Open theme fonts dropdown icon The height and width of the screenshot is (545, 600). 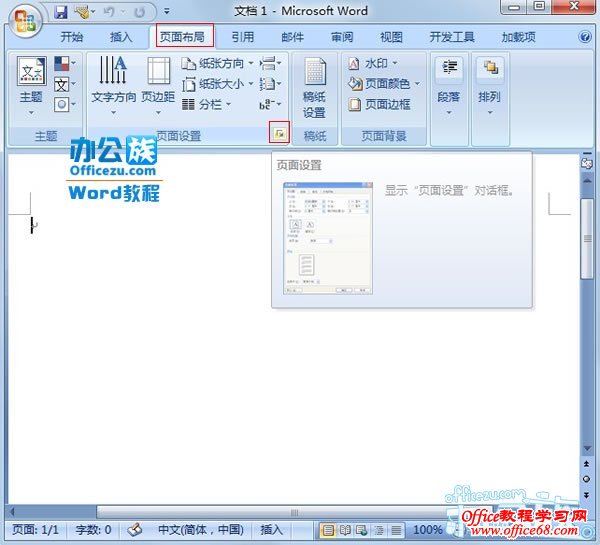coord(64,84)
